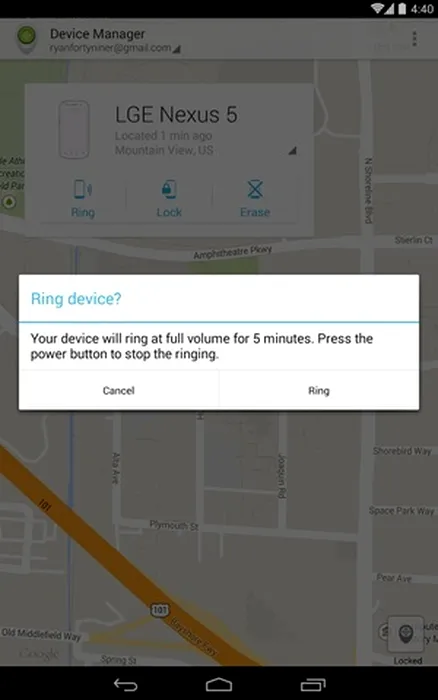Tap the Ring phone icon
The image size is (438, 700).
click(83, 189)
